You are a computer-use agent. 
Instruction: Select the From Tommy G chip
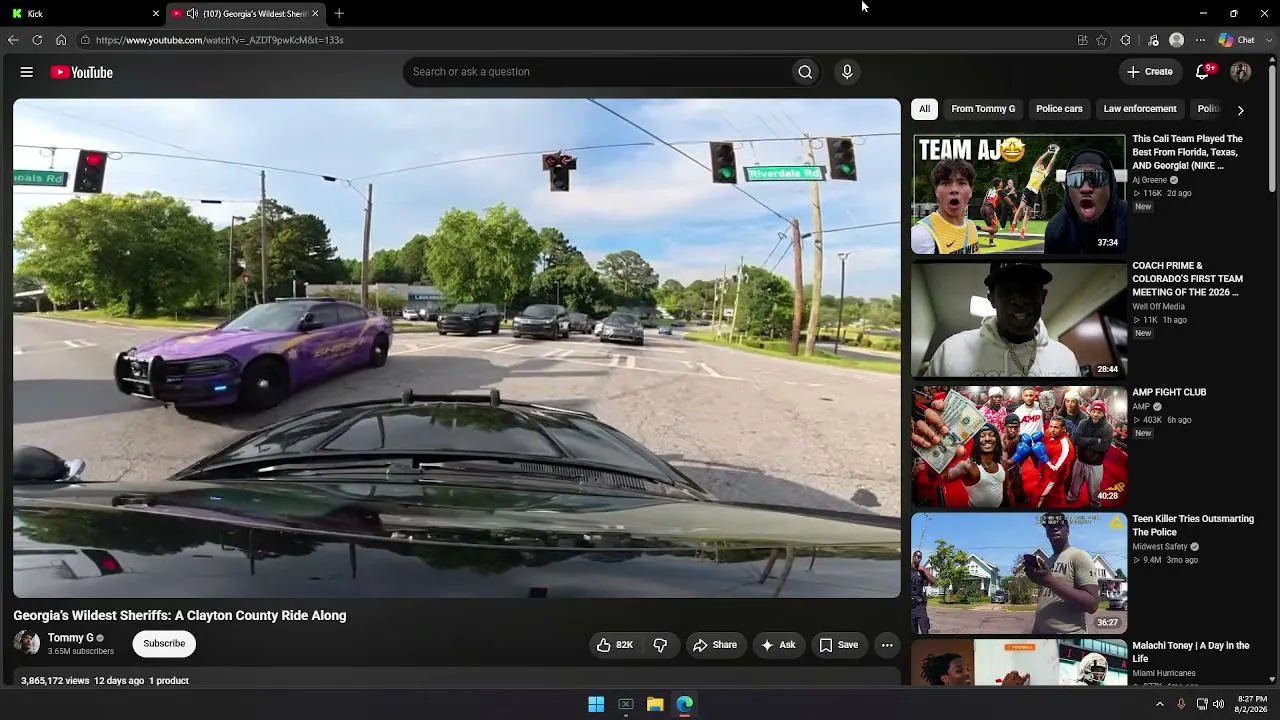(x=983, y=109)
